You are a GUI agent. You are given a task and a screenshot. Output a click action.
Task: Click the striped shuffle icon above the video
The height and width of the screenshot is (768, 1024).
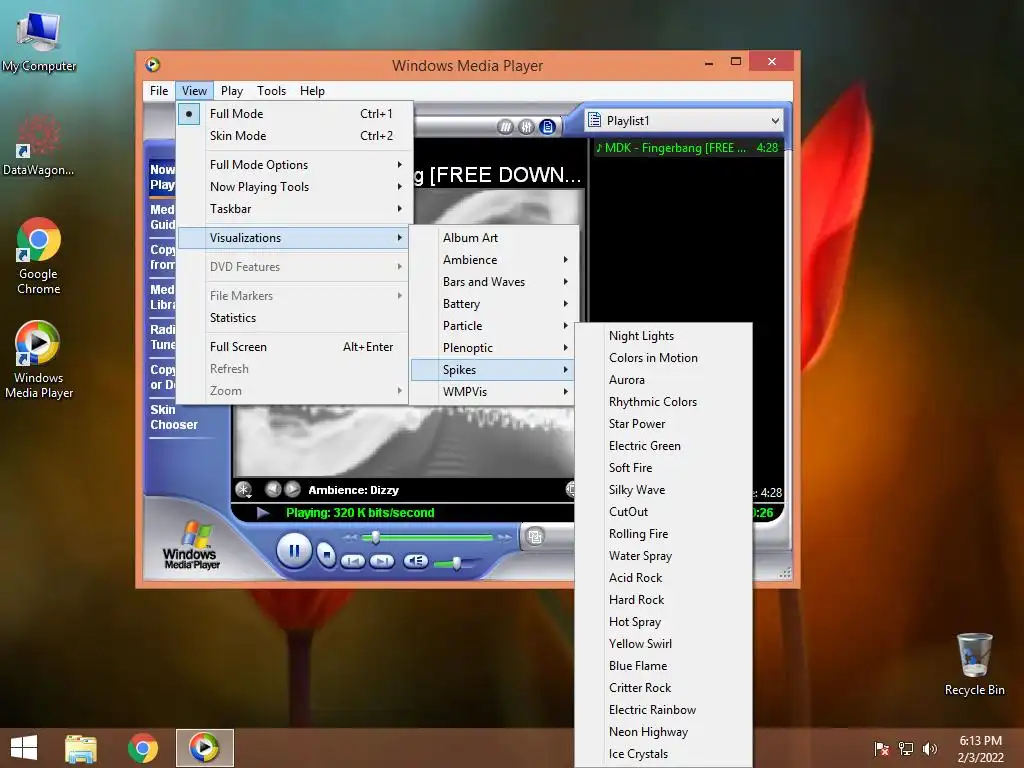pyautogui.click(x=505, y=127)
